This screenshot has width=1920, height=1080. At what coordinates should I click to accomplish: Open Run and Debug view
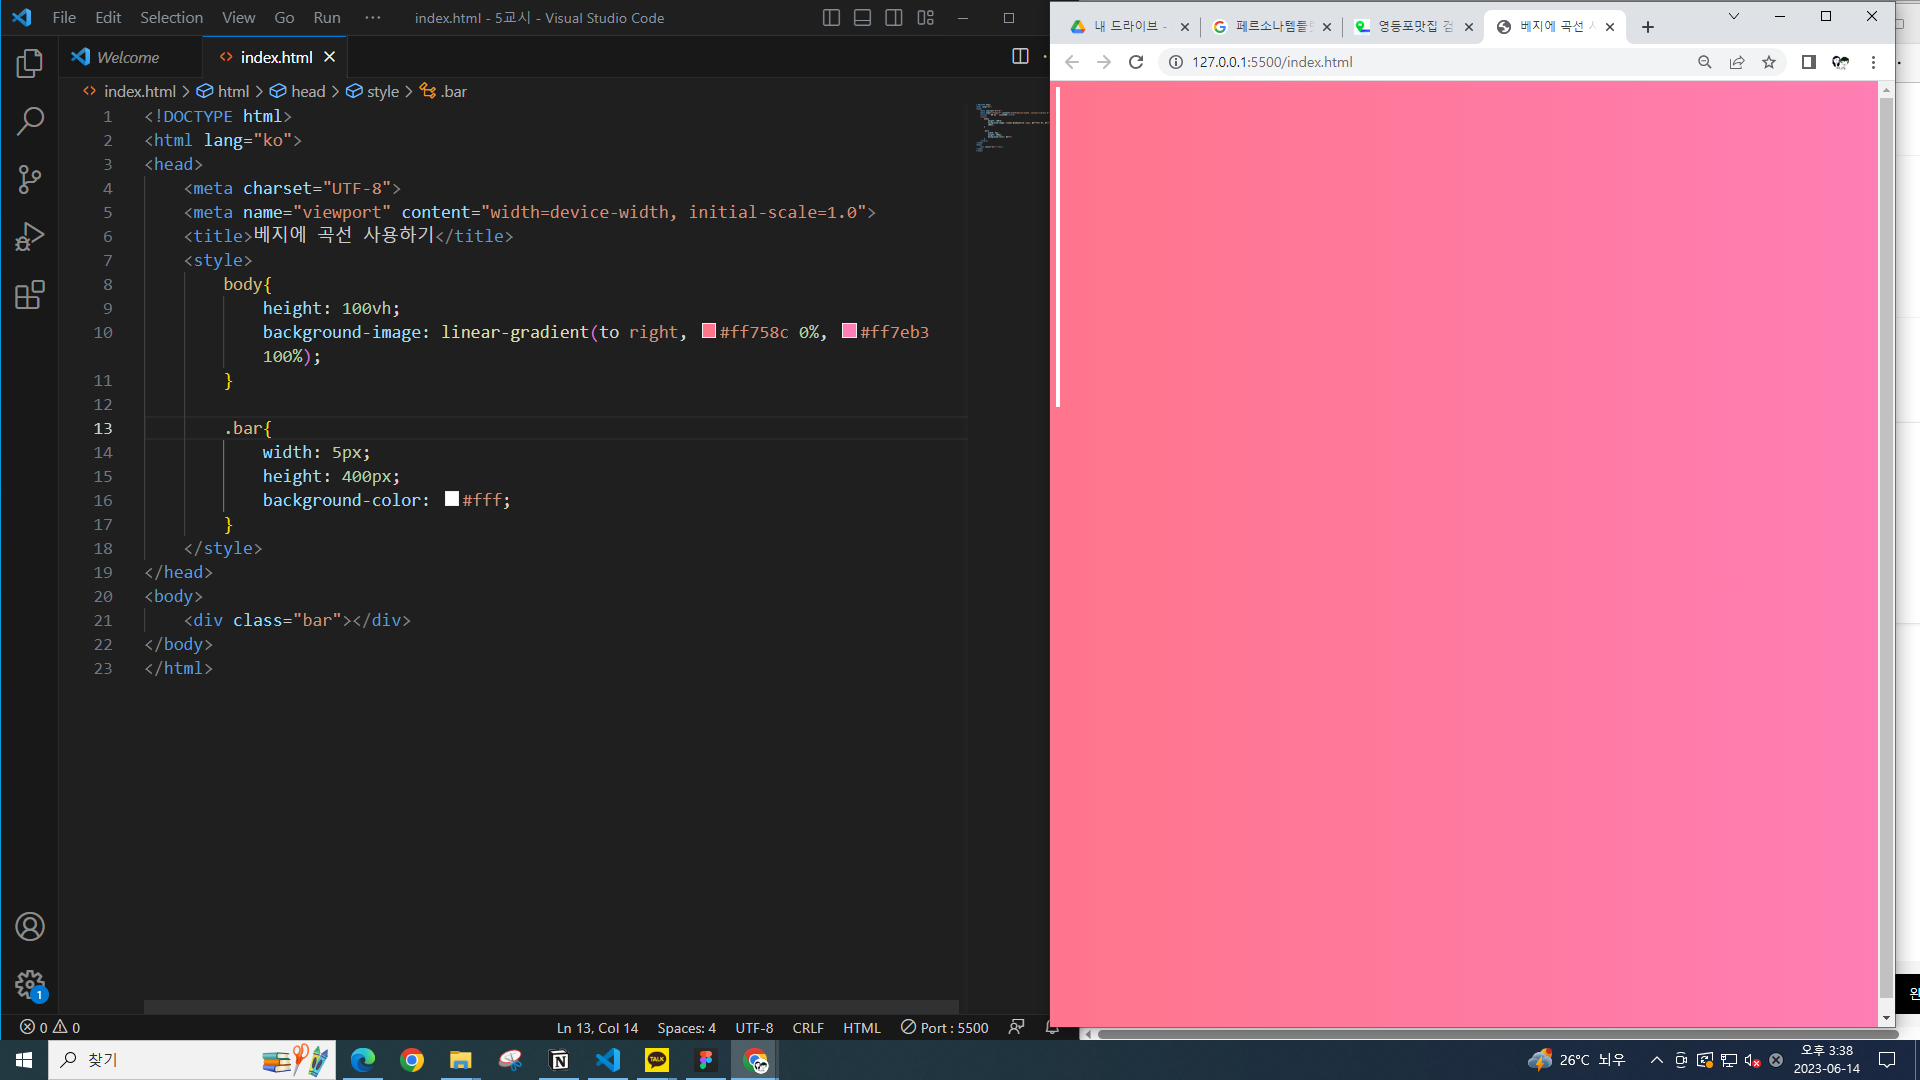point(30,237)
